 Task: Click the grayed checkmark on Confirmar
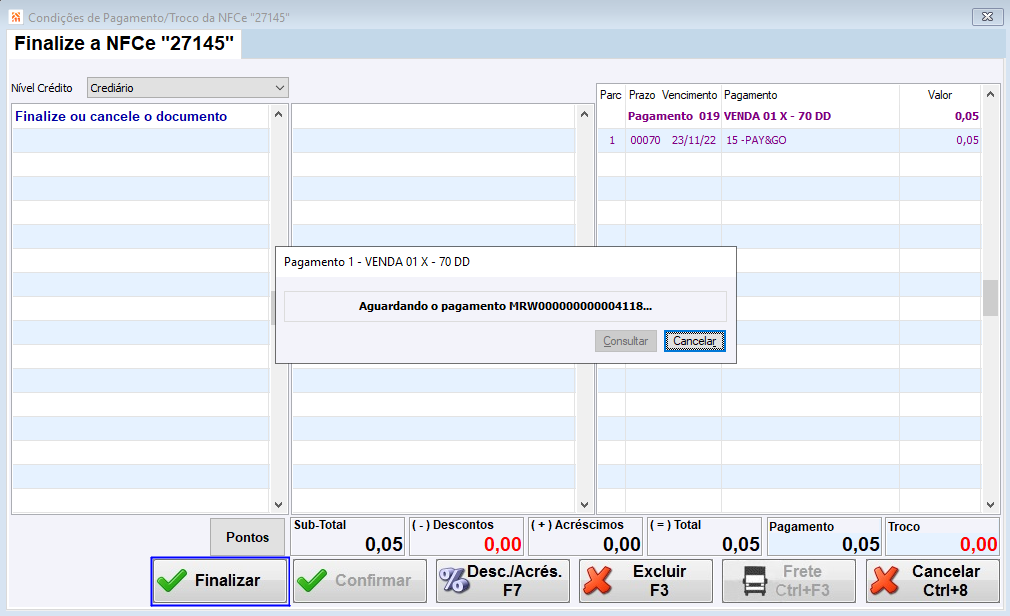click(x=312, y=581)
